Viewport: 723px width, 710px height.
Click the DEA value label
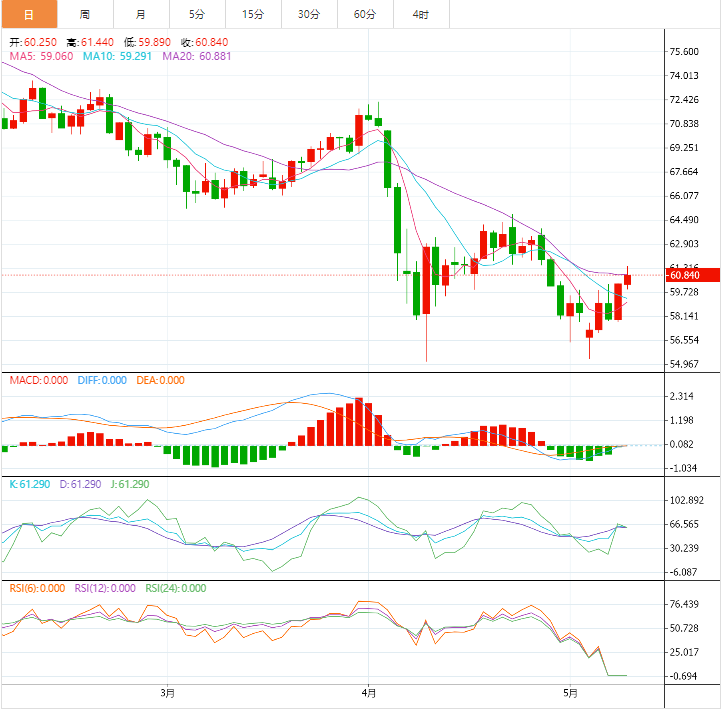pyautogui.click(x=160, y=380)
